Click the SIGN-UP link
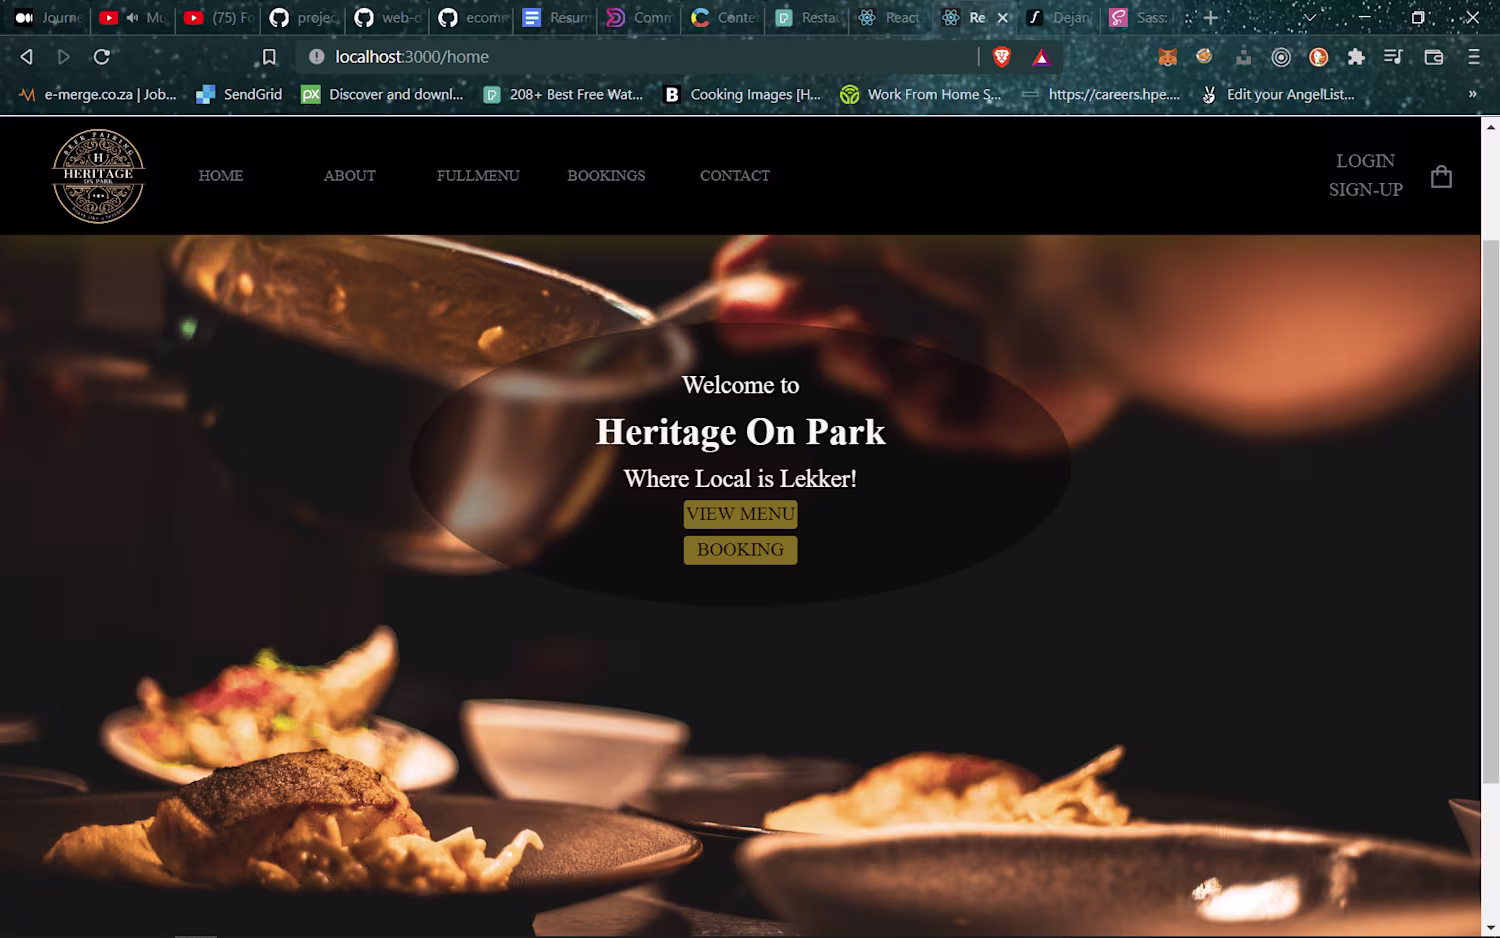The width and height of the screenshot is (1500, 938). click(1365, 190)
